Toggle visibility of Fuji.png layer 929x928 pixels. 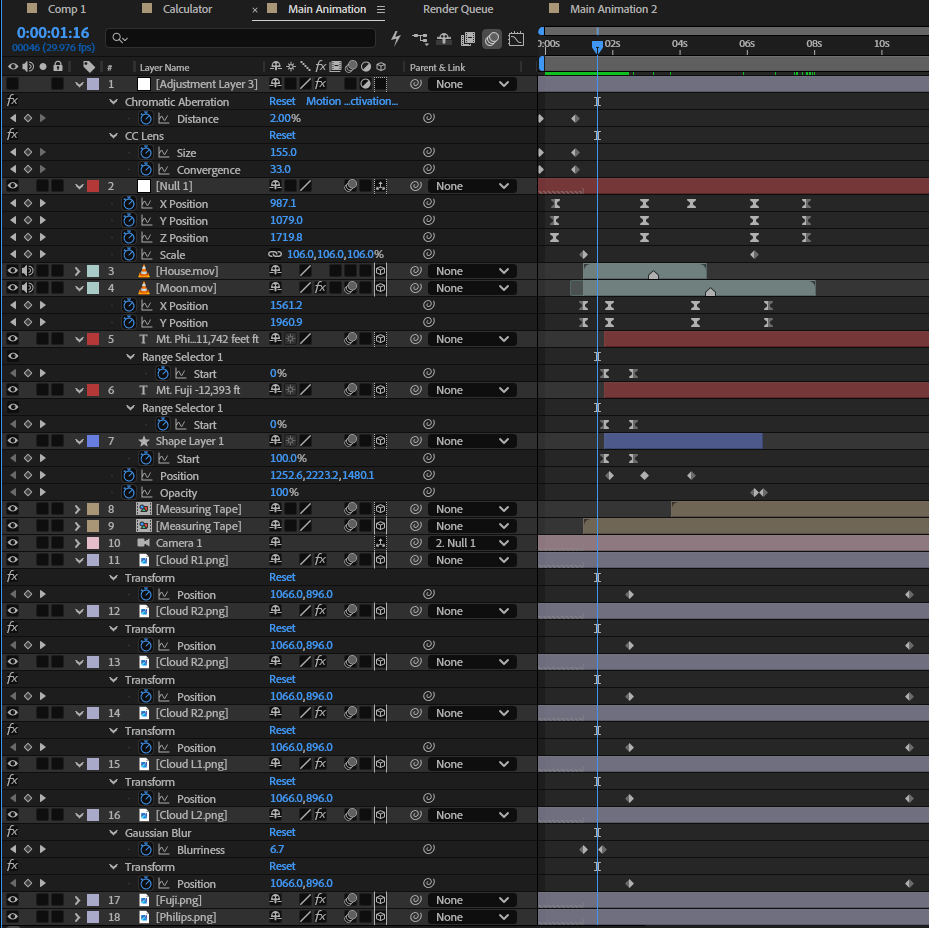(x=12, y=900)
